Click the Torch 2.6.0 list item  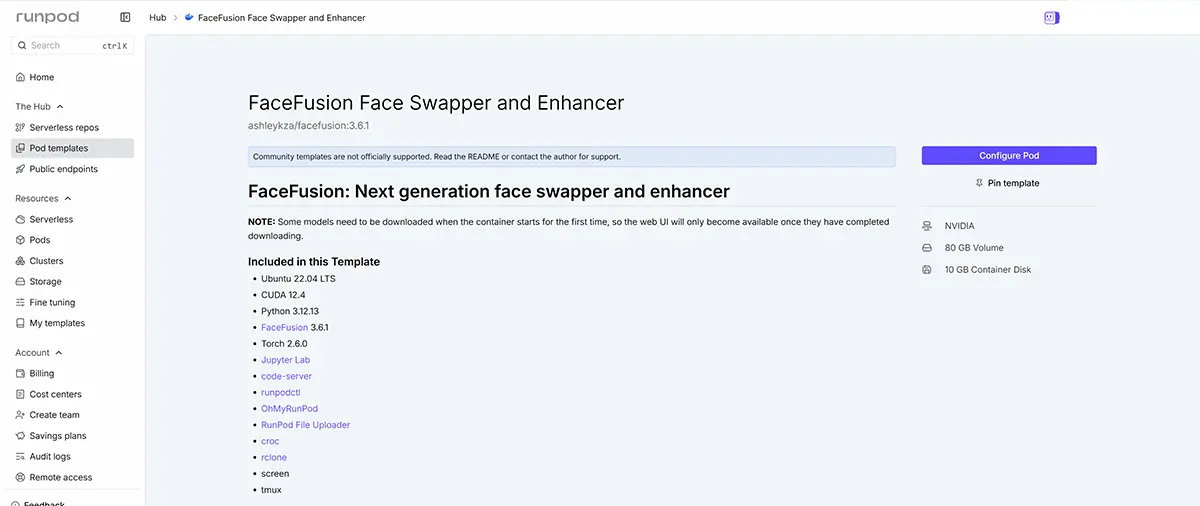[x=284, y=344]
